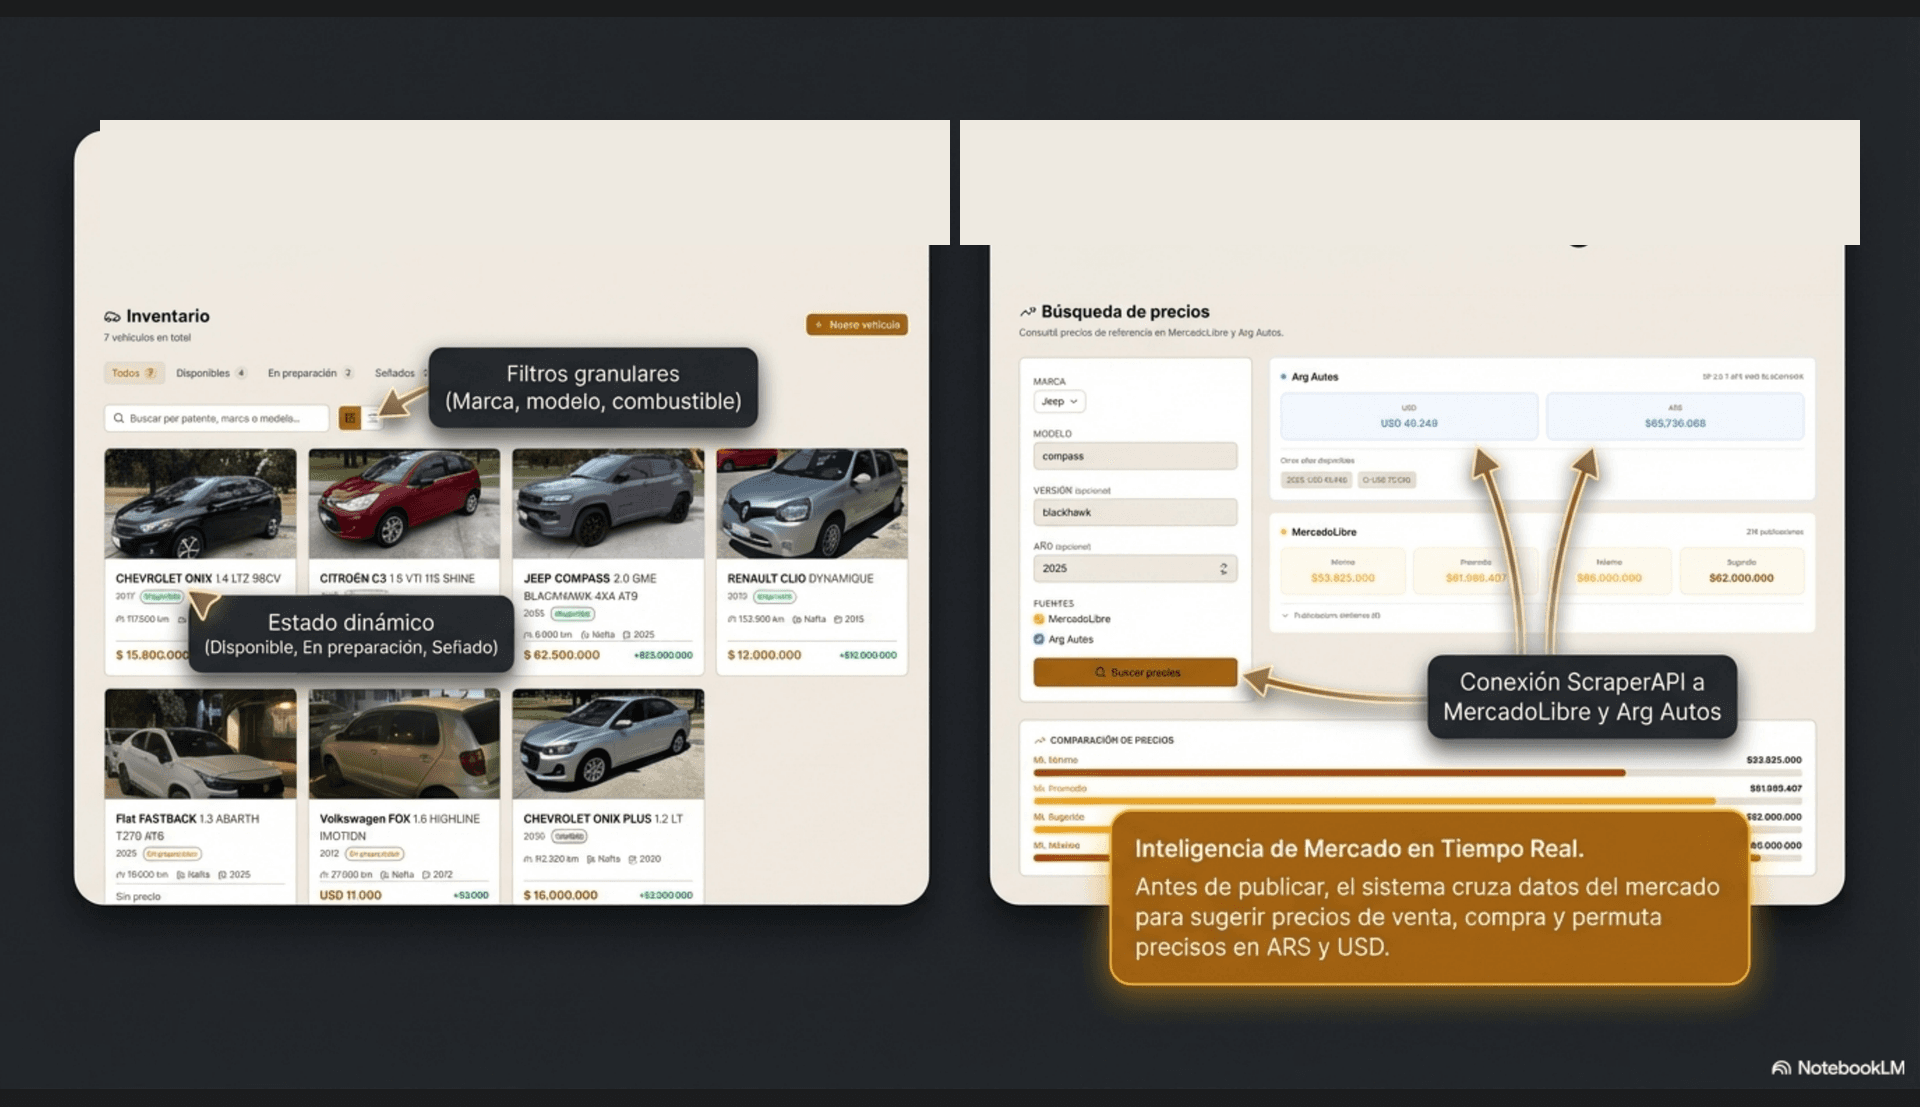Select the Todos tab
Viewport: 1920px width, 1107px height.
pyautogui.click(x=134, y=373)
